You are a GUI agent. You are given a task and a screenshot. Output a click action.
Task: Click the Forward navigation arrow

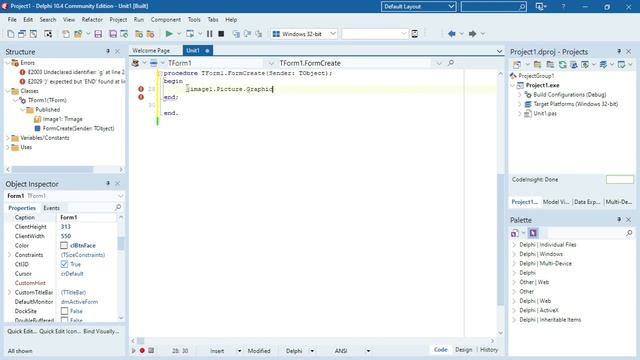click(x=472, y=34)
